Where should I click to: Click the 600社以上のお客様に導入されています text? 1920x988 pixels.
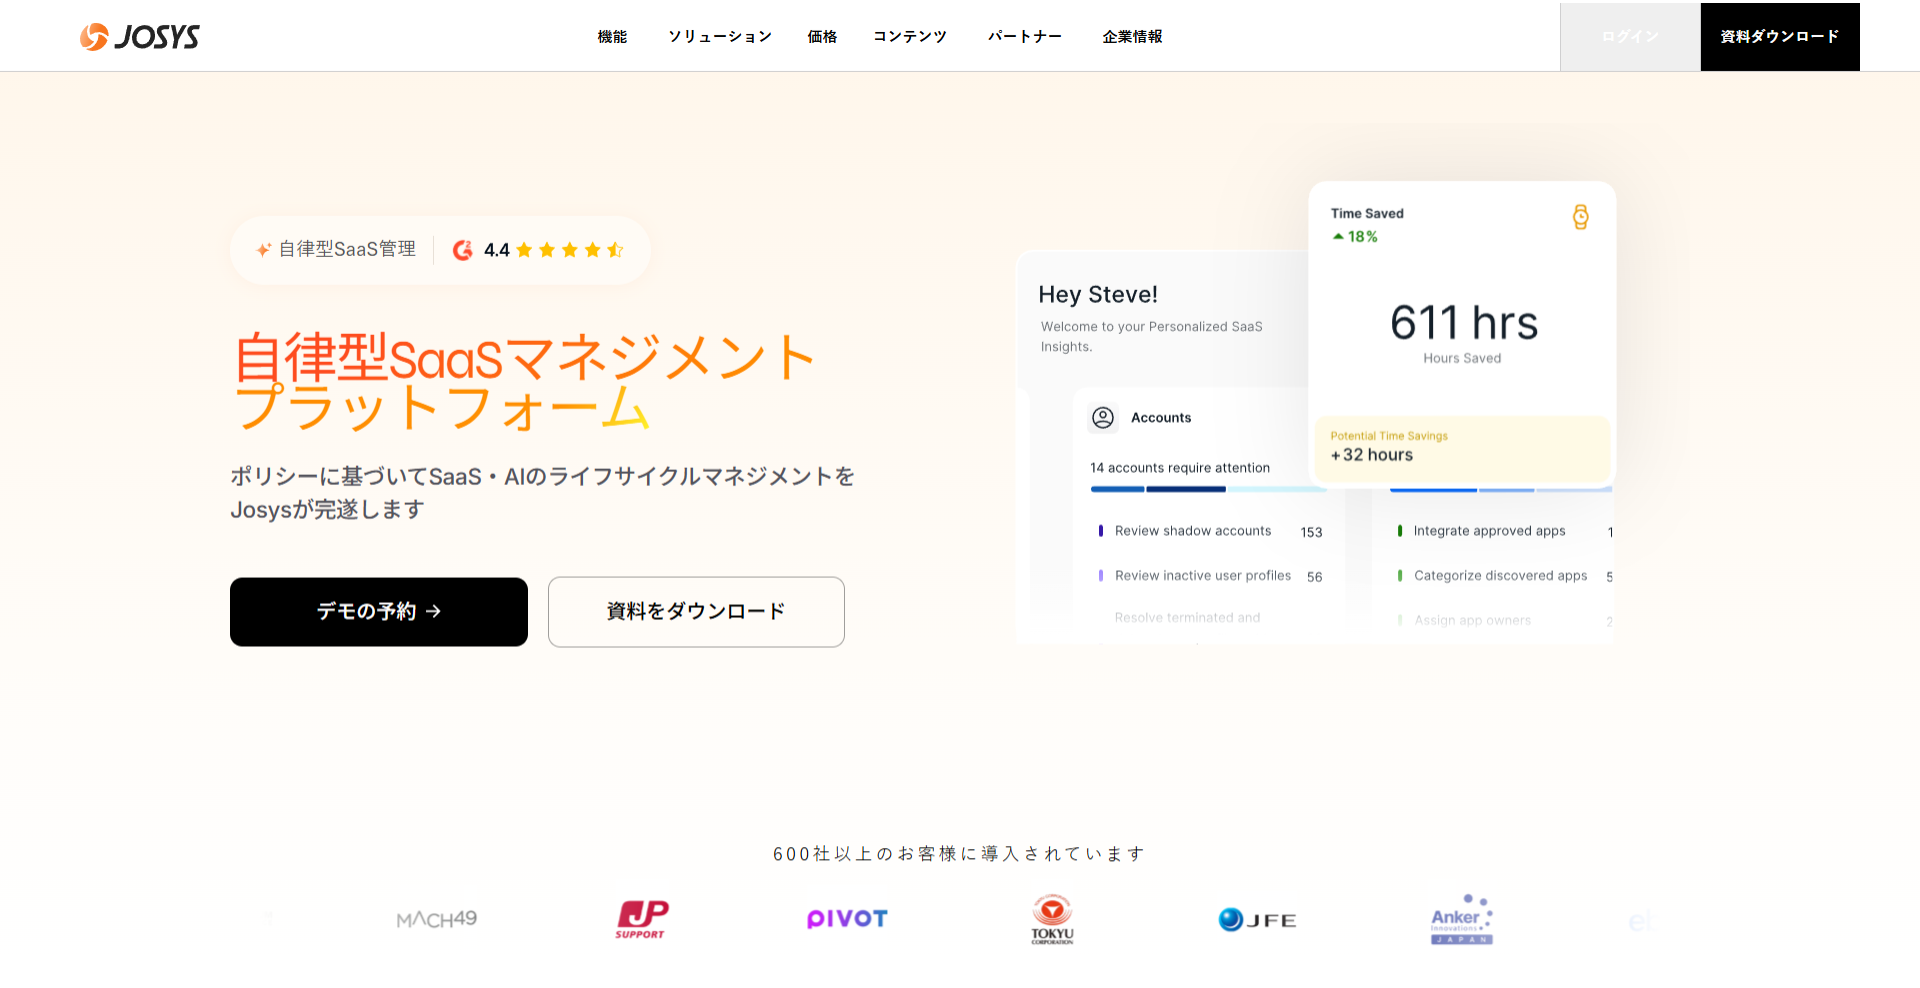pos(960,854)
